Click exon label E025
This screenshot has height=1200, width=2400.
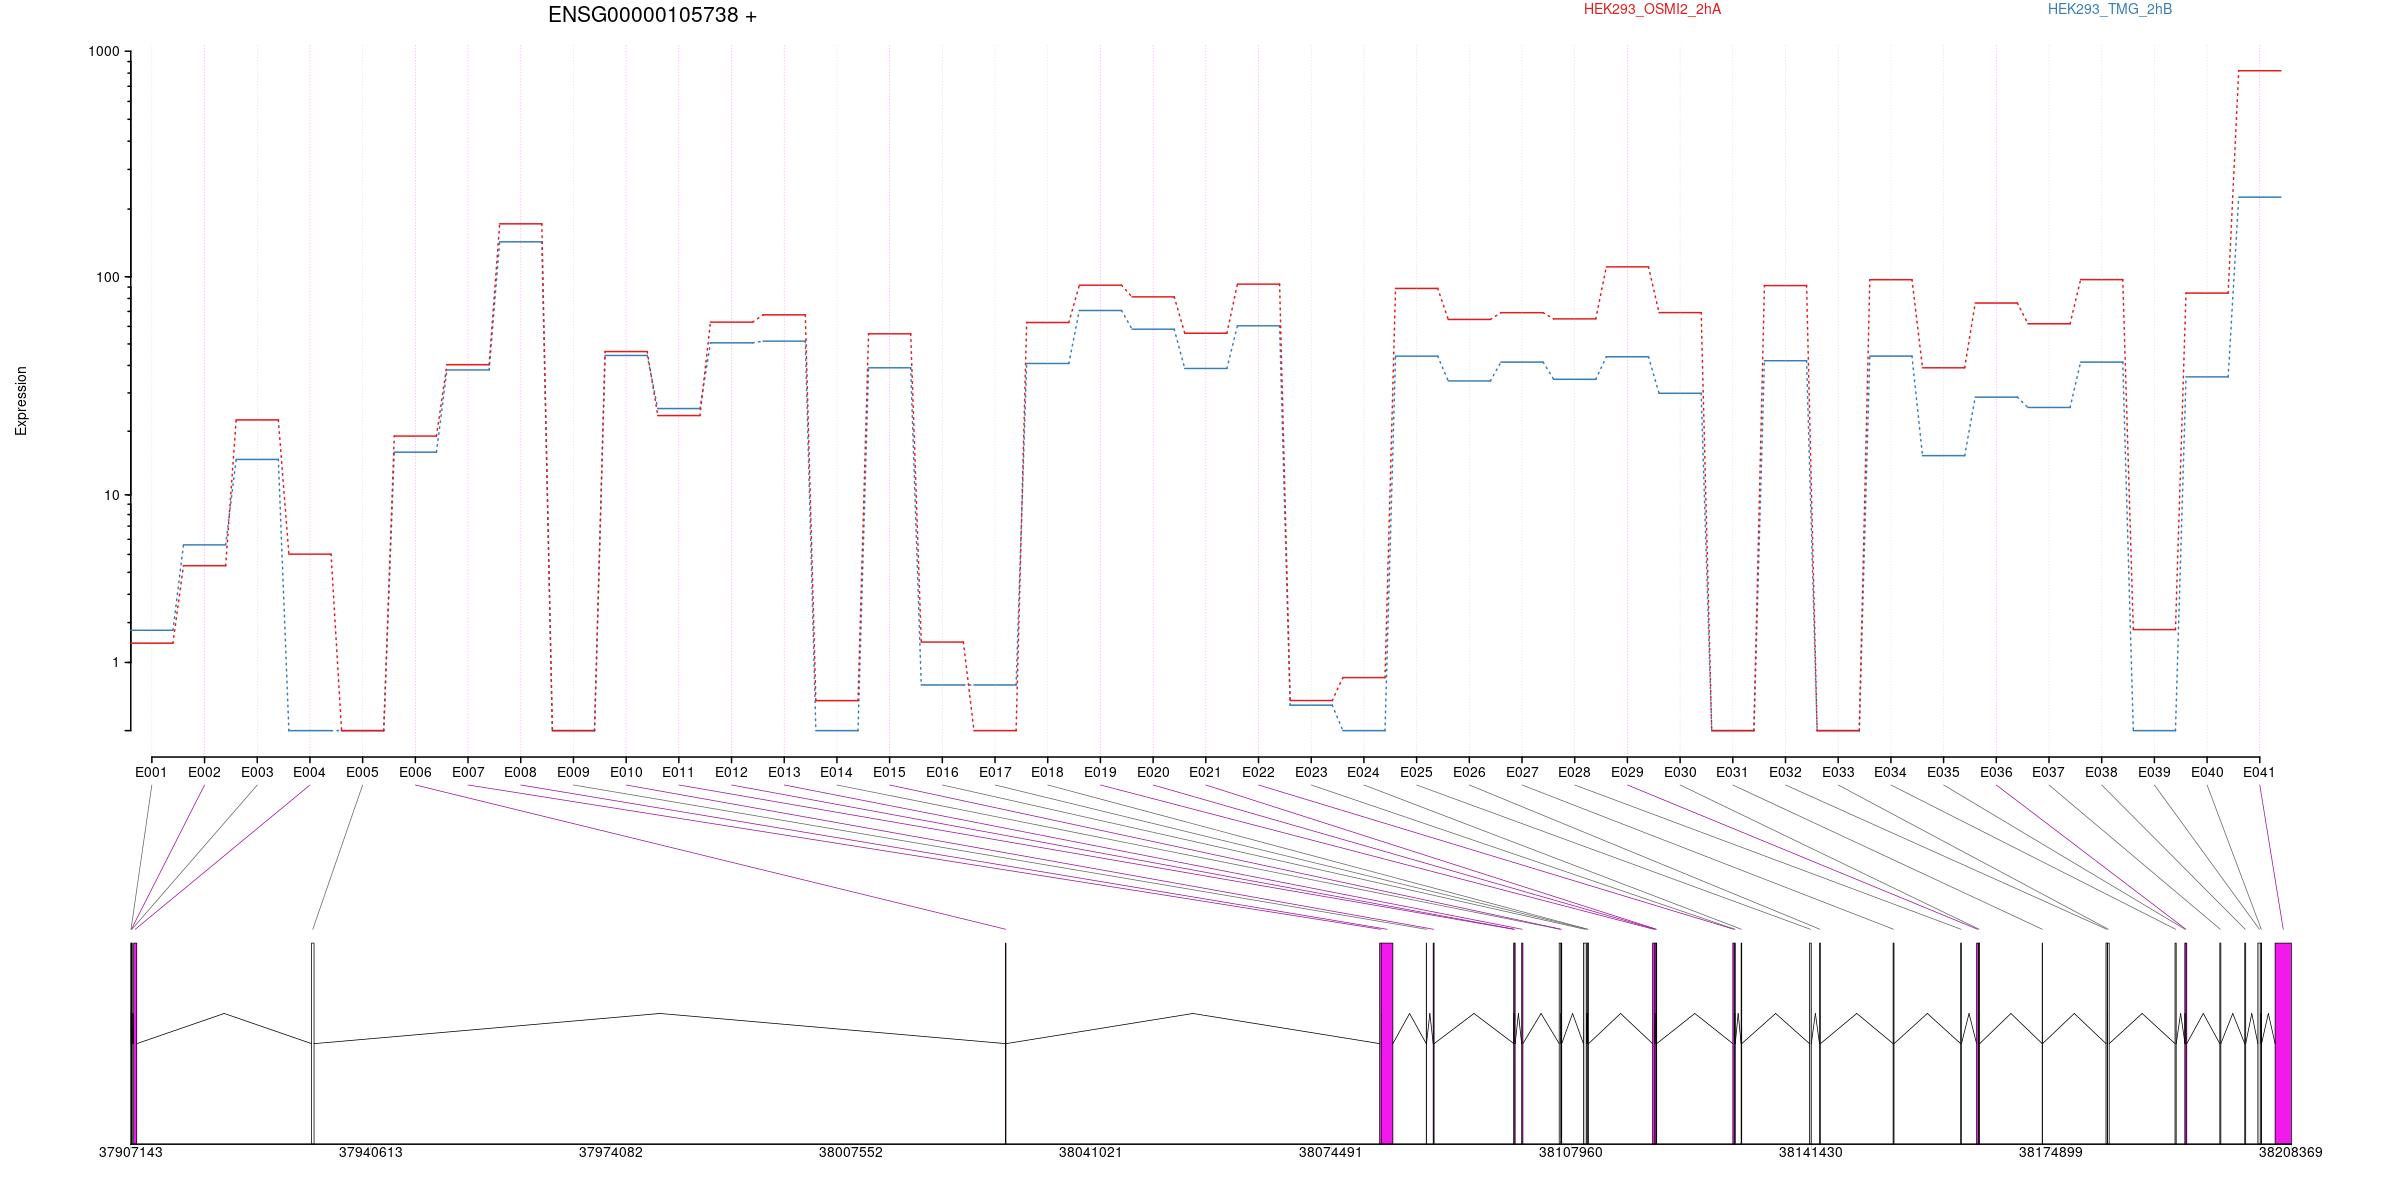[x=1416, y=772]
